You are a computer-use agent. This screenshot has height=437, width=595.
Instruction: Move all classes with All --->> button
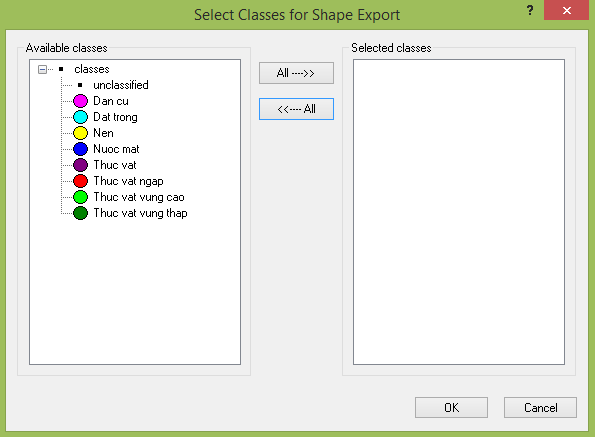point(296,73)
